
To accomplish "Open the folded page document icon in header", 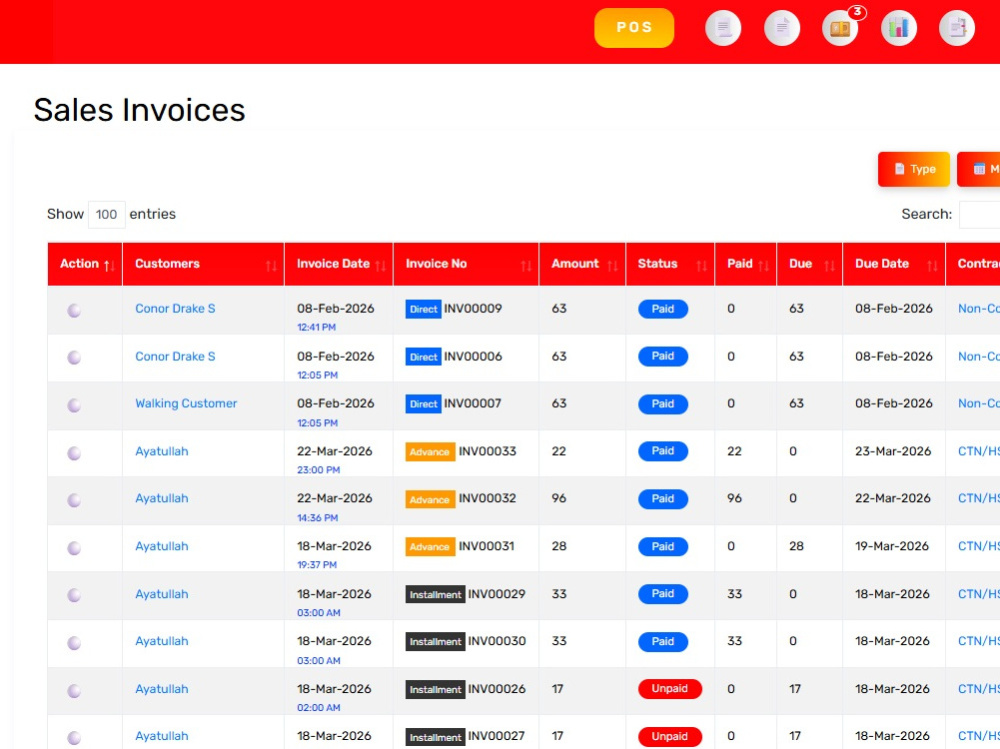I will coord(782,28).
